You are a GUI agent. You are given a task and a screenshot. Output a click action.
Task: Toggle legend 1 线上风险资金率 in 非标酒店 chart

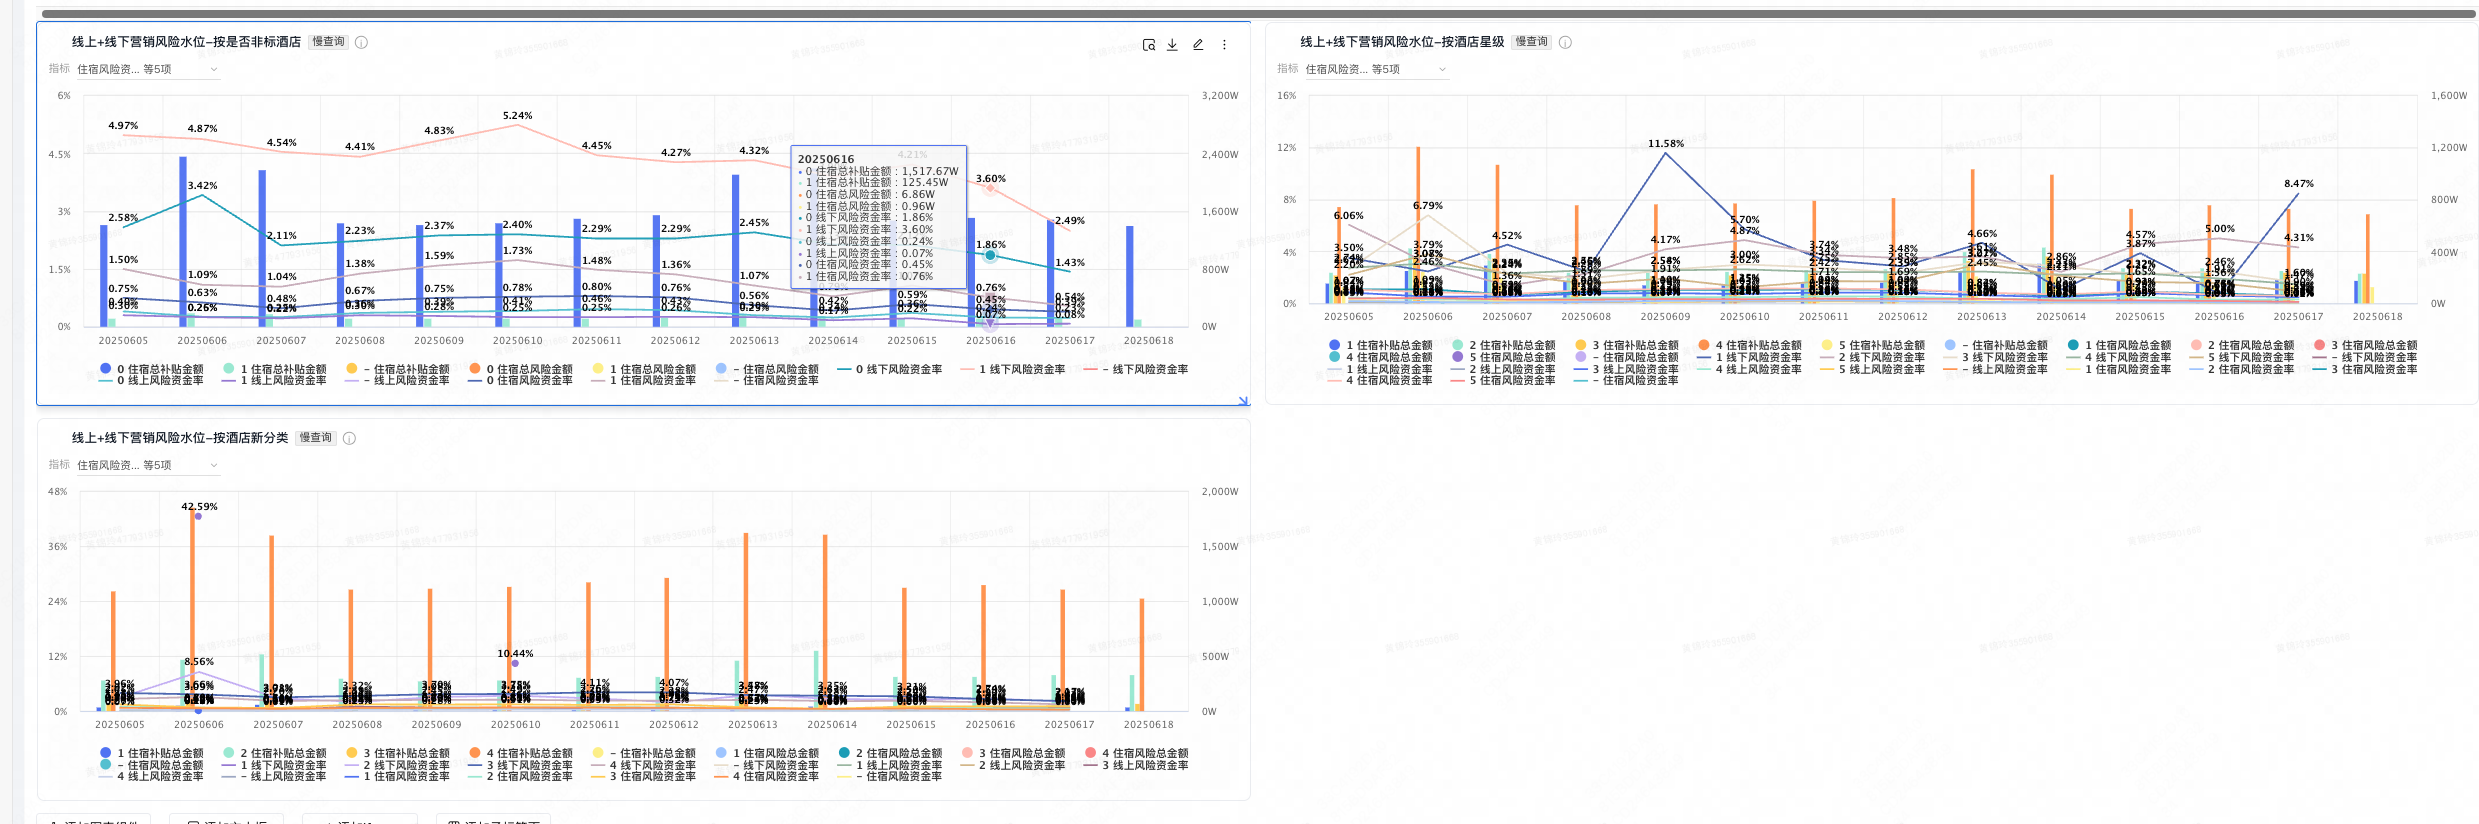point(275,380)
